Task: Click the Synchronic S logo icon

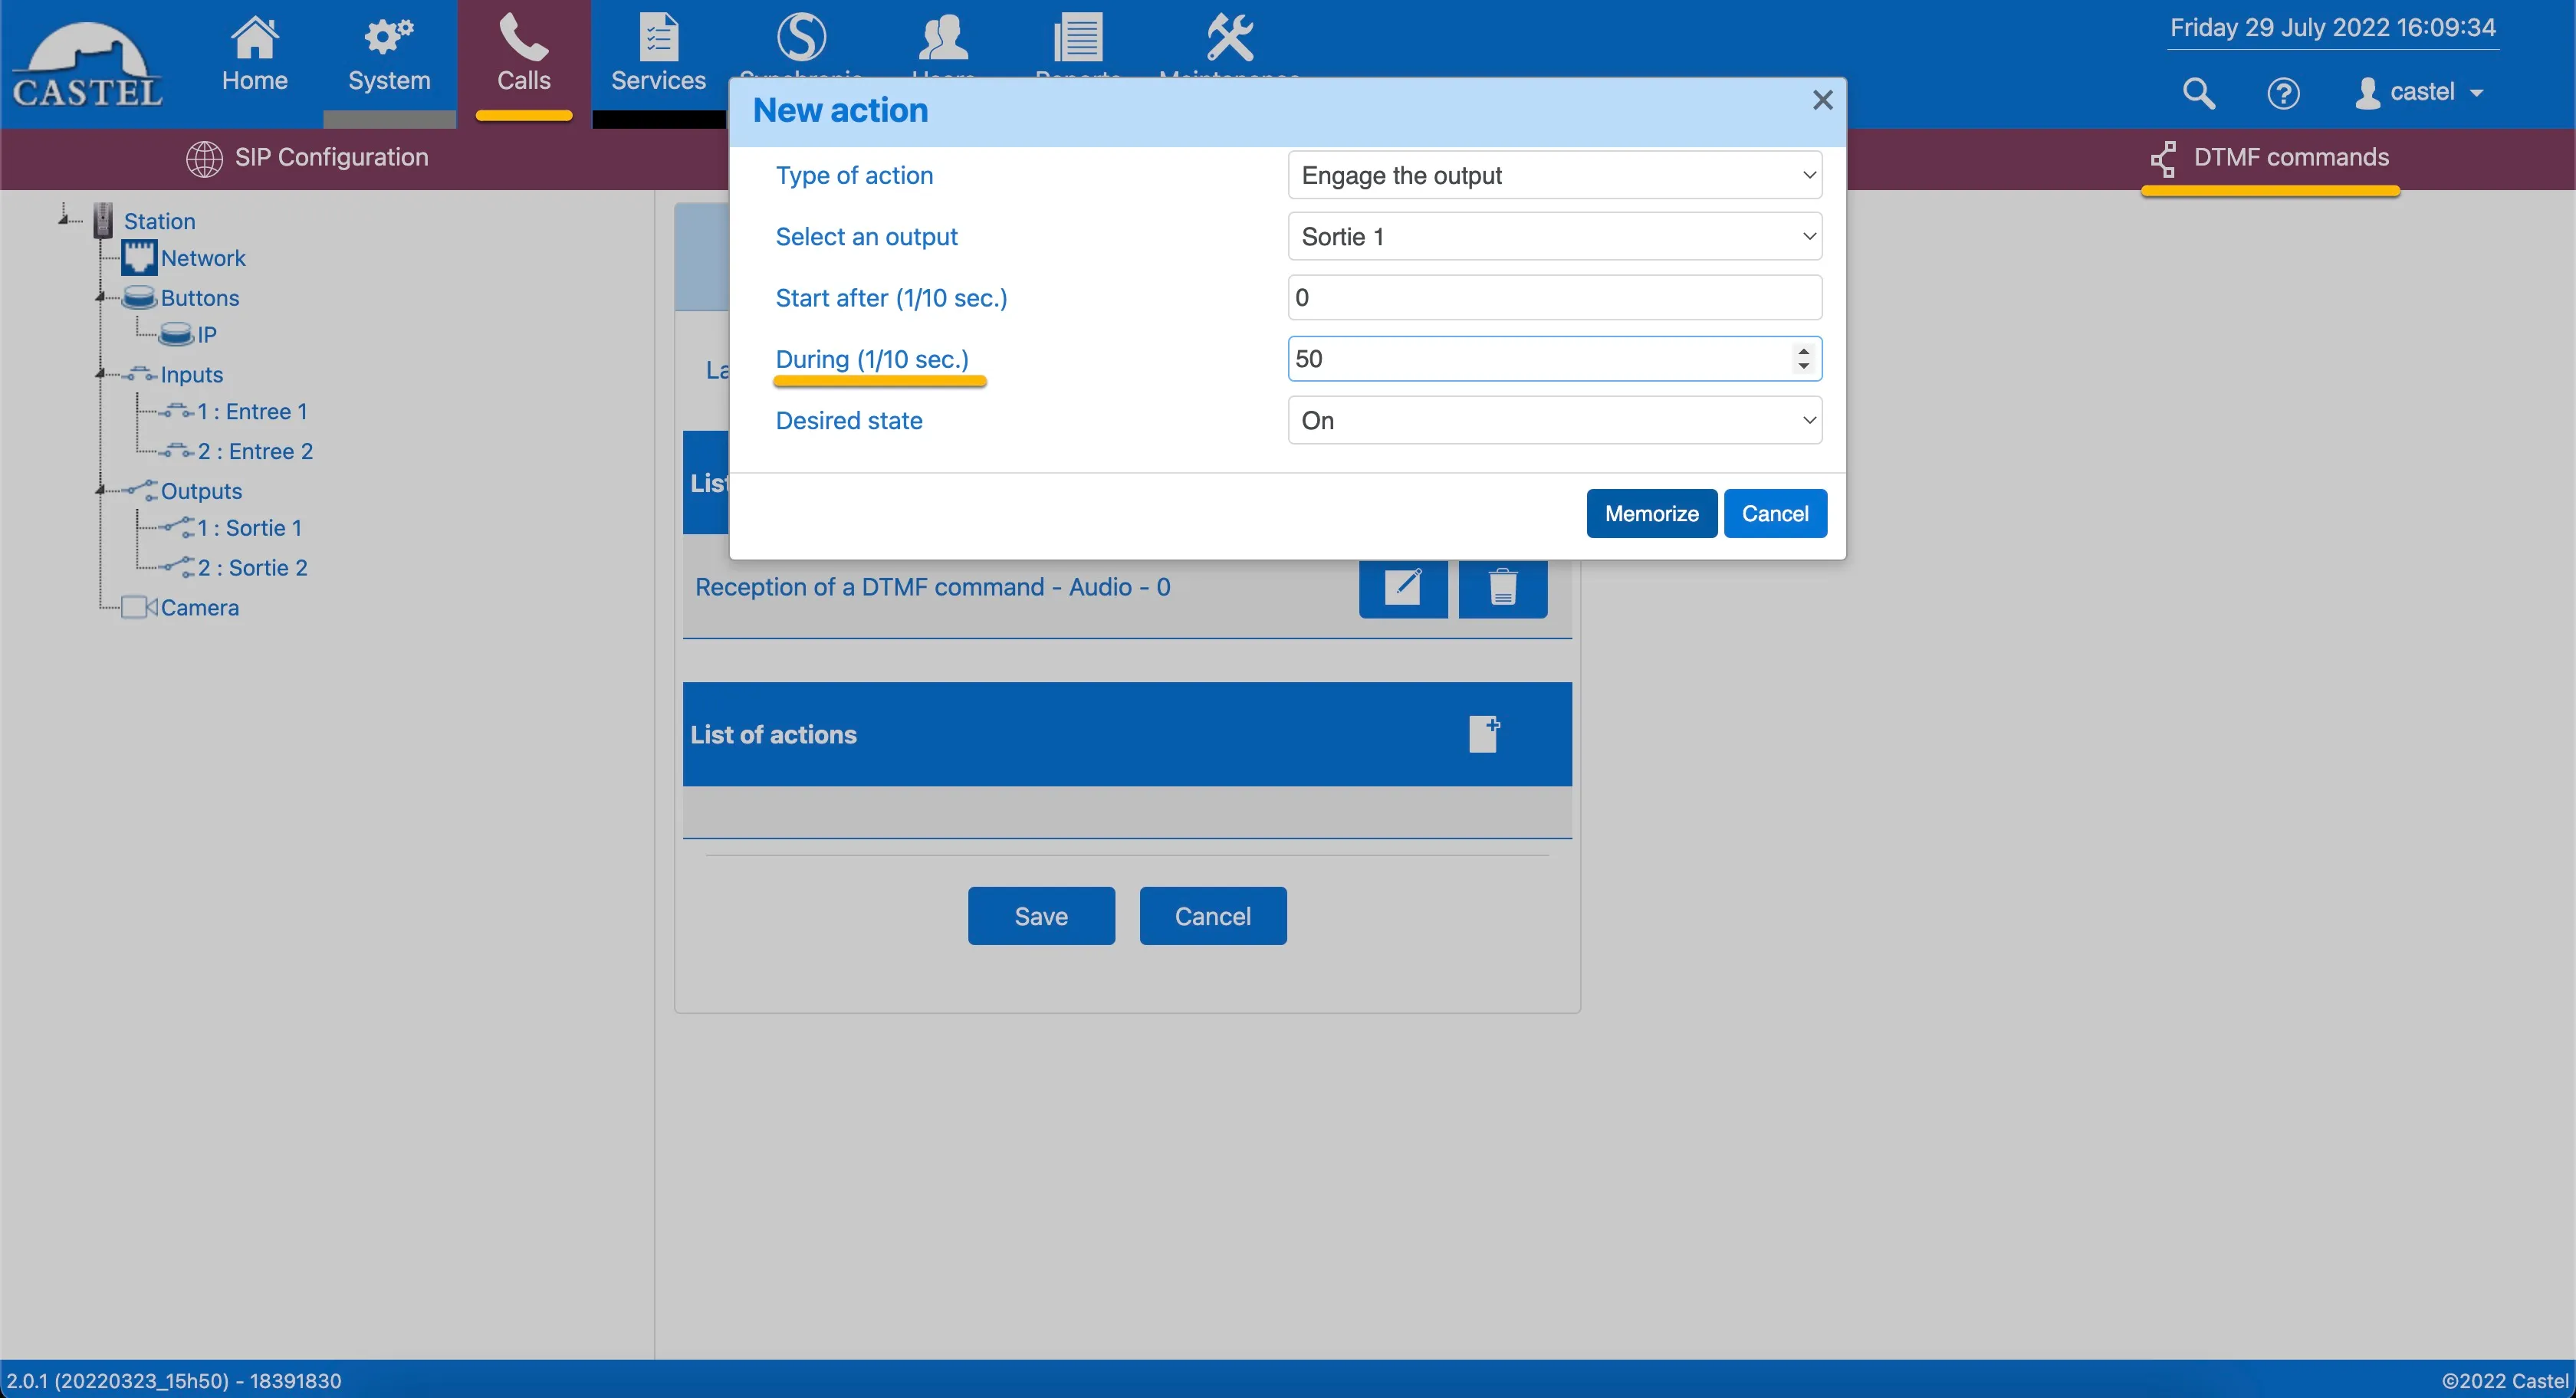Action: 801,38
